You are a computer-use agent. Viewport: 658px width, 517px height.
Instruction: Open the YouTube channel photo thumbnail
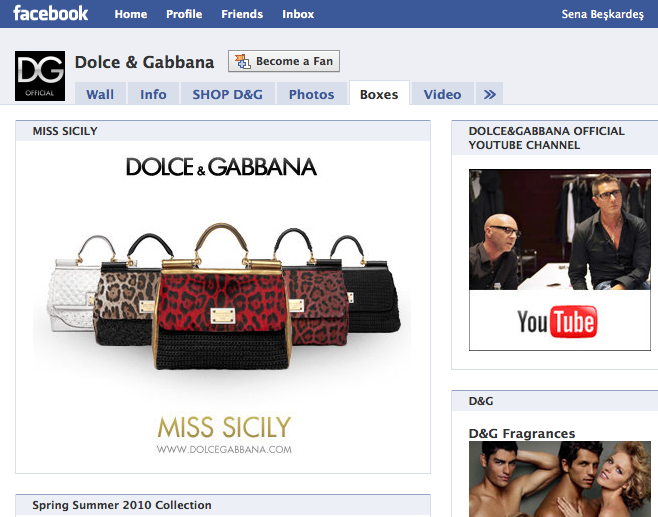[x=560, y=230]
